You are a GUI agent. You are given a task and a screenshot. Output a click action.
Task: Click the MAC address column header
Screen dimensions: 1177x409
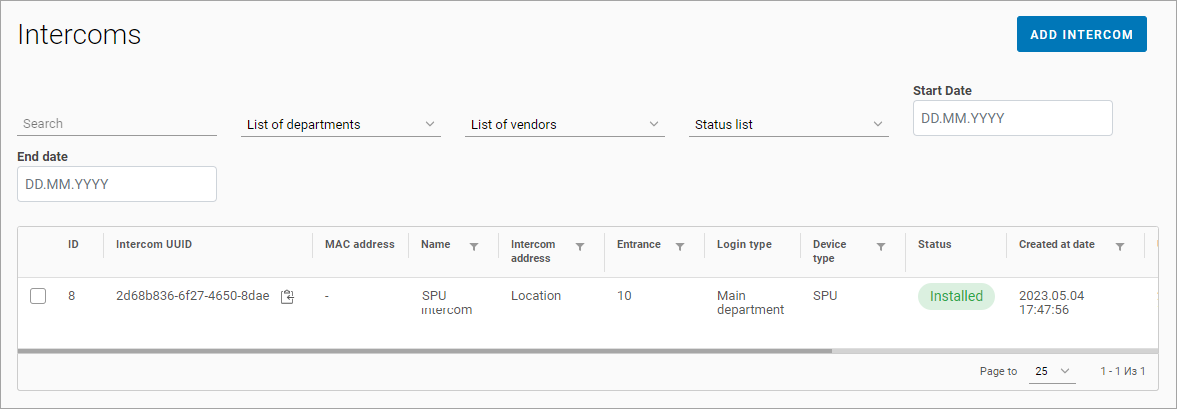click(359, 244)
